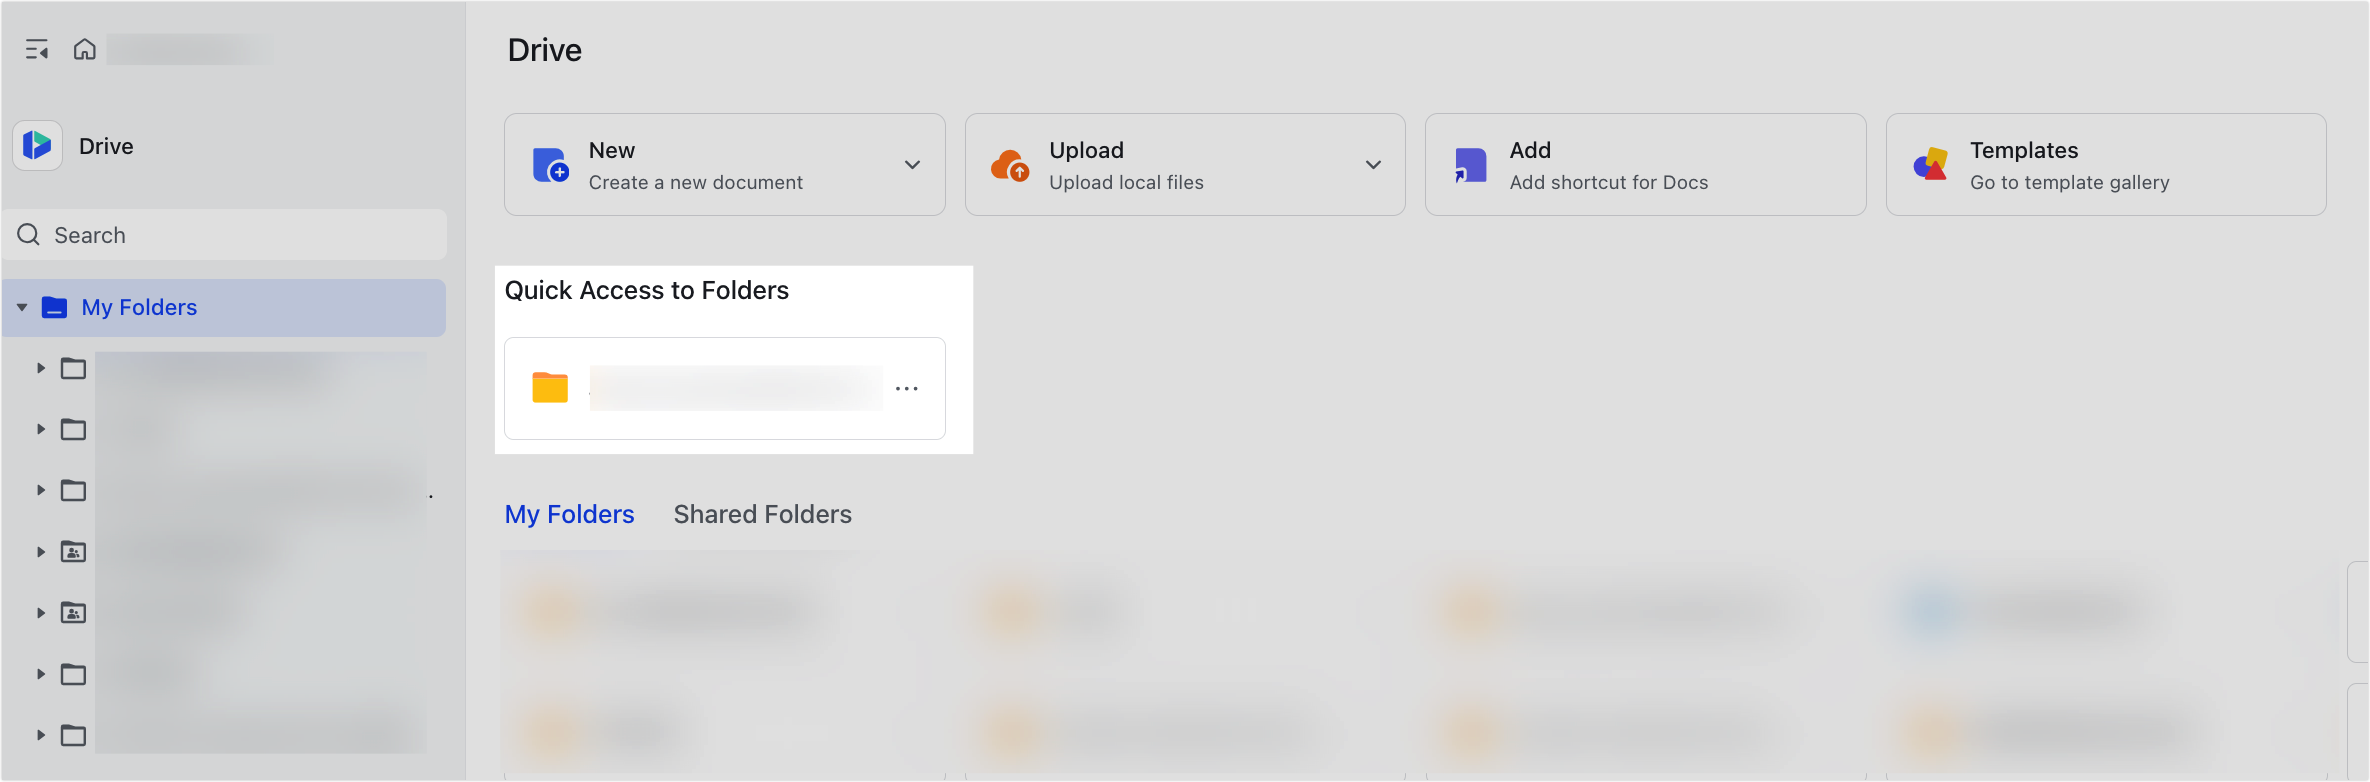Select My Folders in the sidebar

(139, 307)
